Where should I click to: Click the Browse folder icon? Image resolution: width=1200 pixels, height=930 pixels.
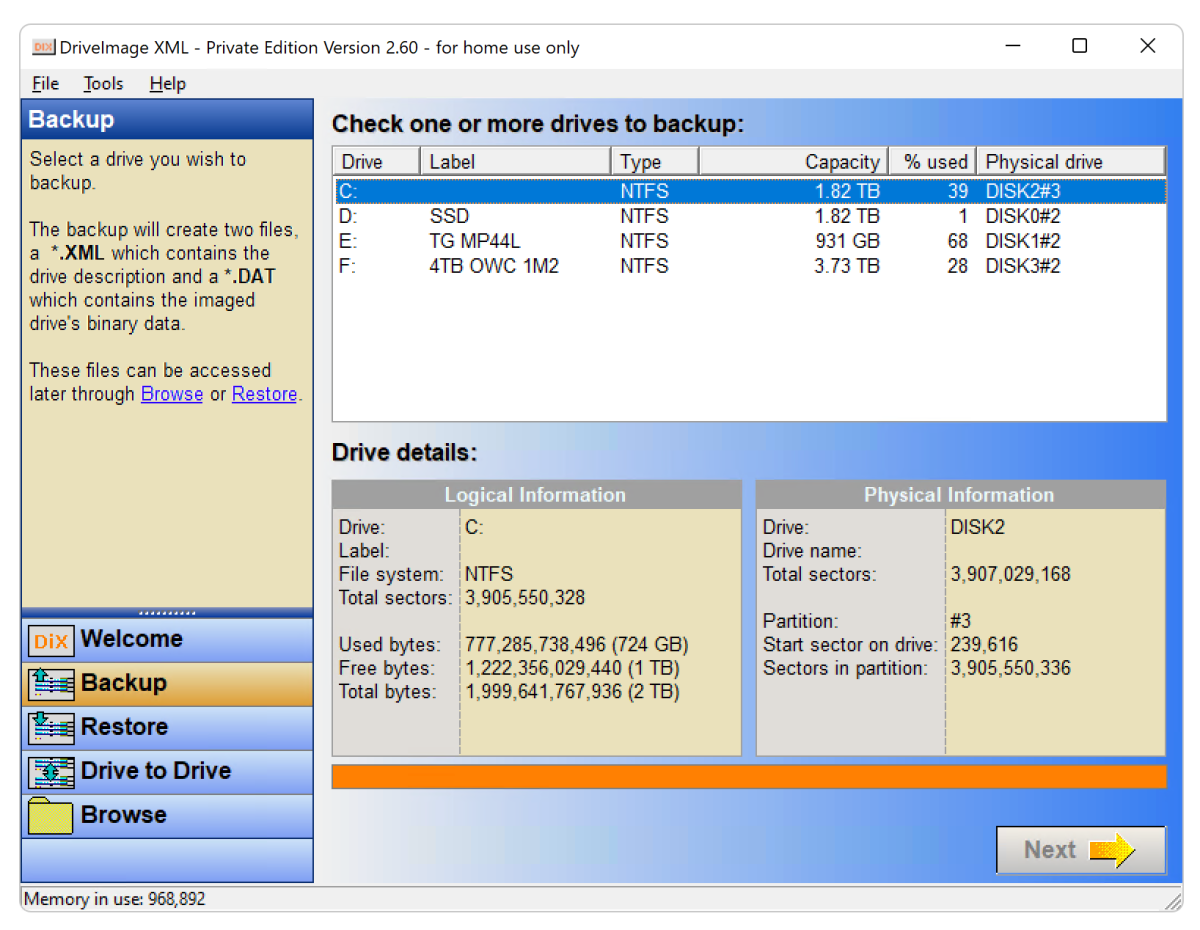(50, 816)
